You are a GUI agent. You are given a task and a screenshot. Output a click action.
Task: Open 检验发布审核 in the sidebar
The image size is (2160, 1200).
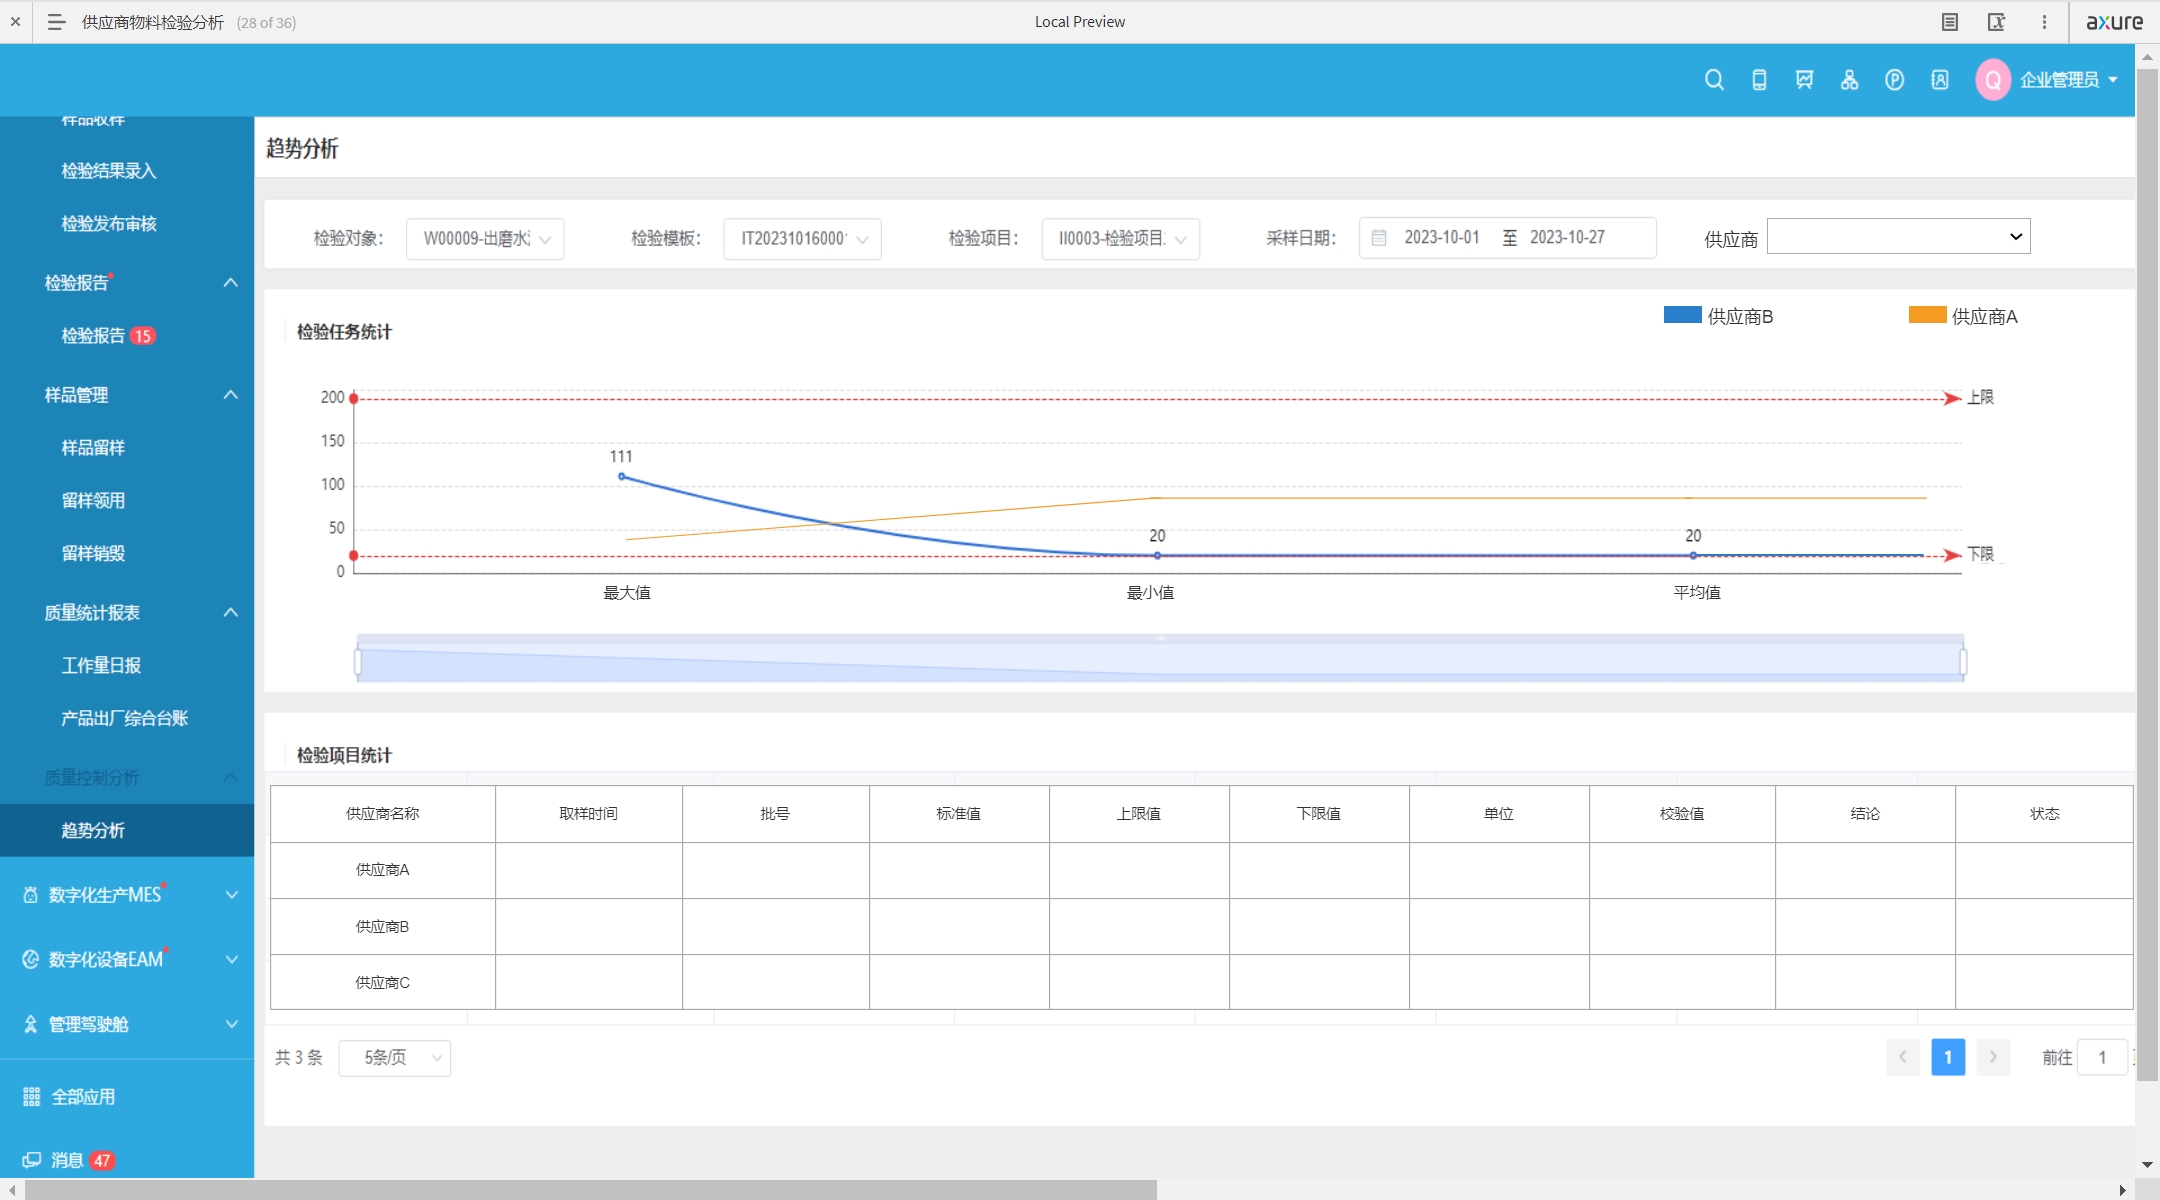click(109, 224)
